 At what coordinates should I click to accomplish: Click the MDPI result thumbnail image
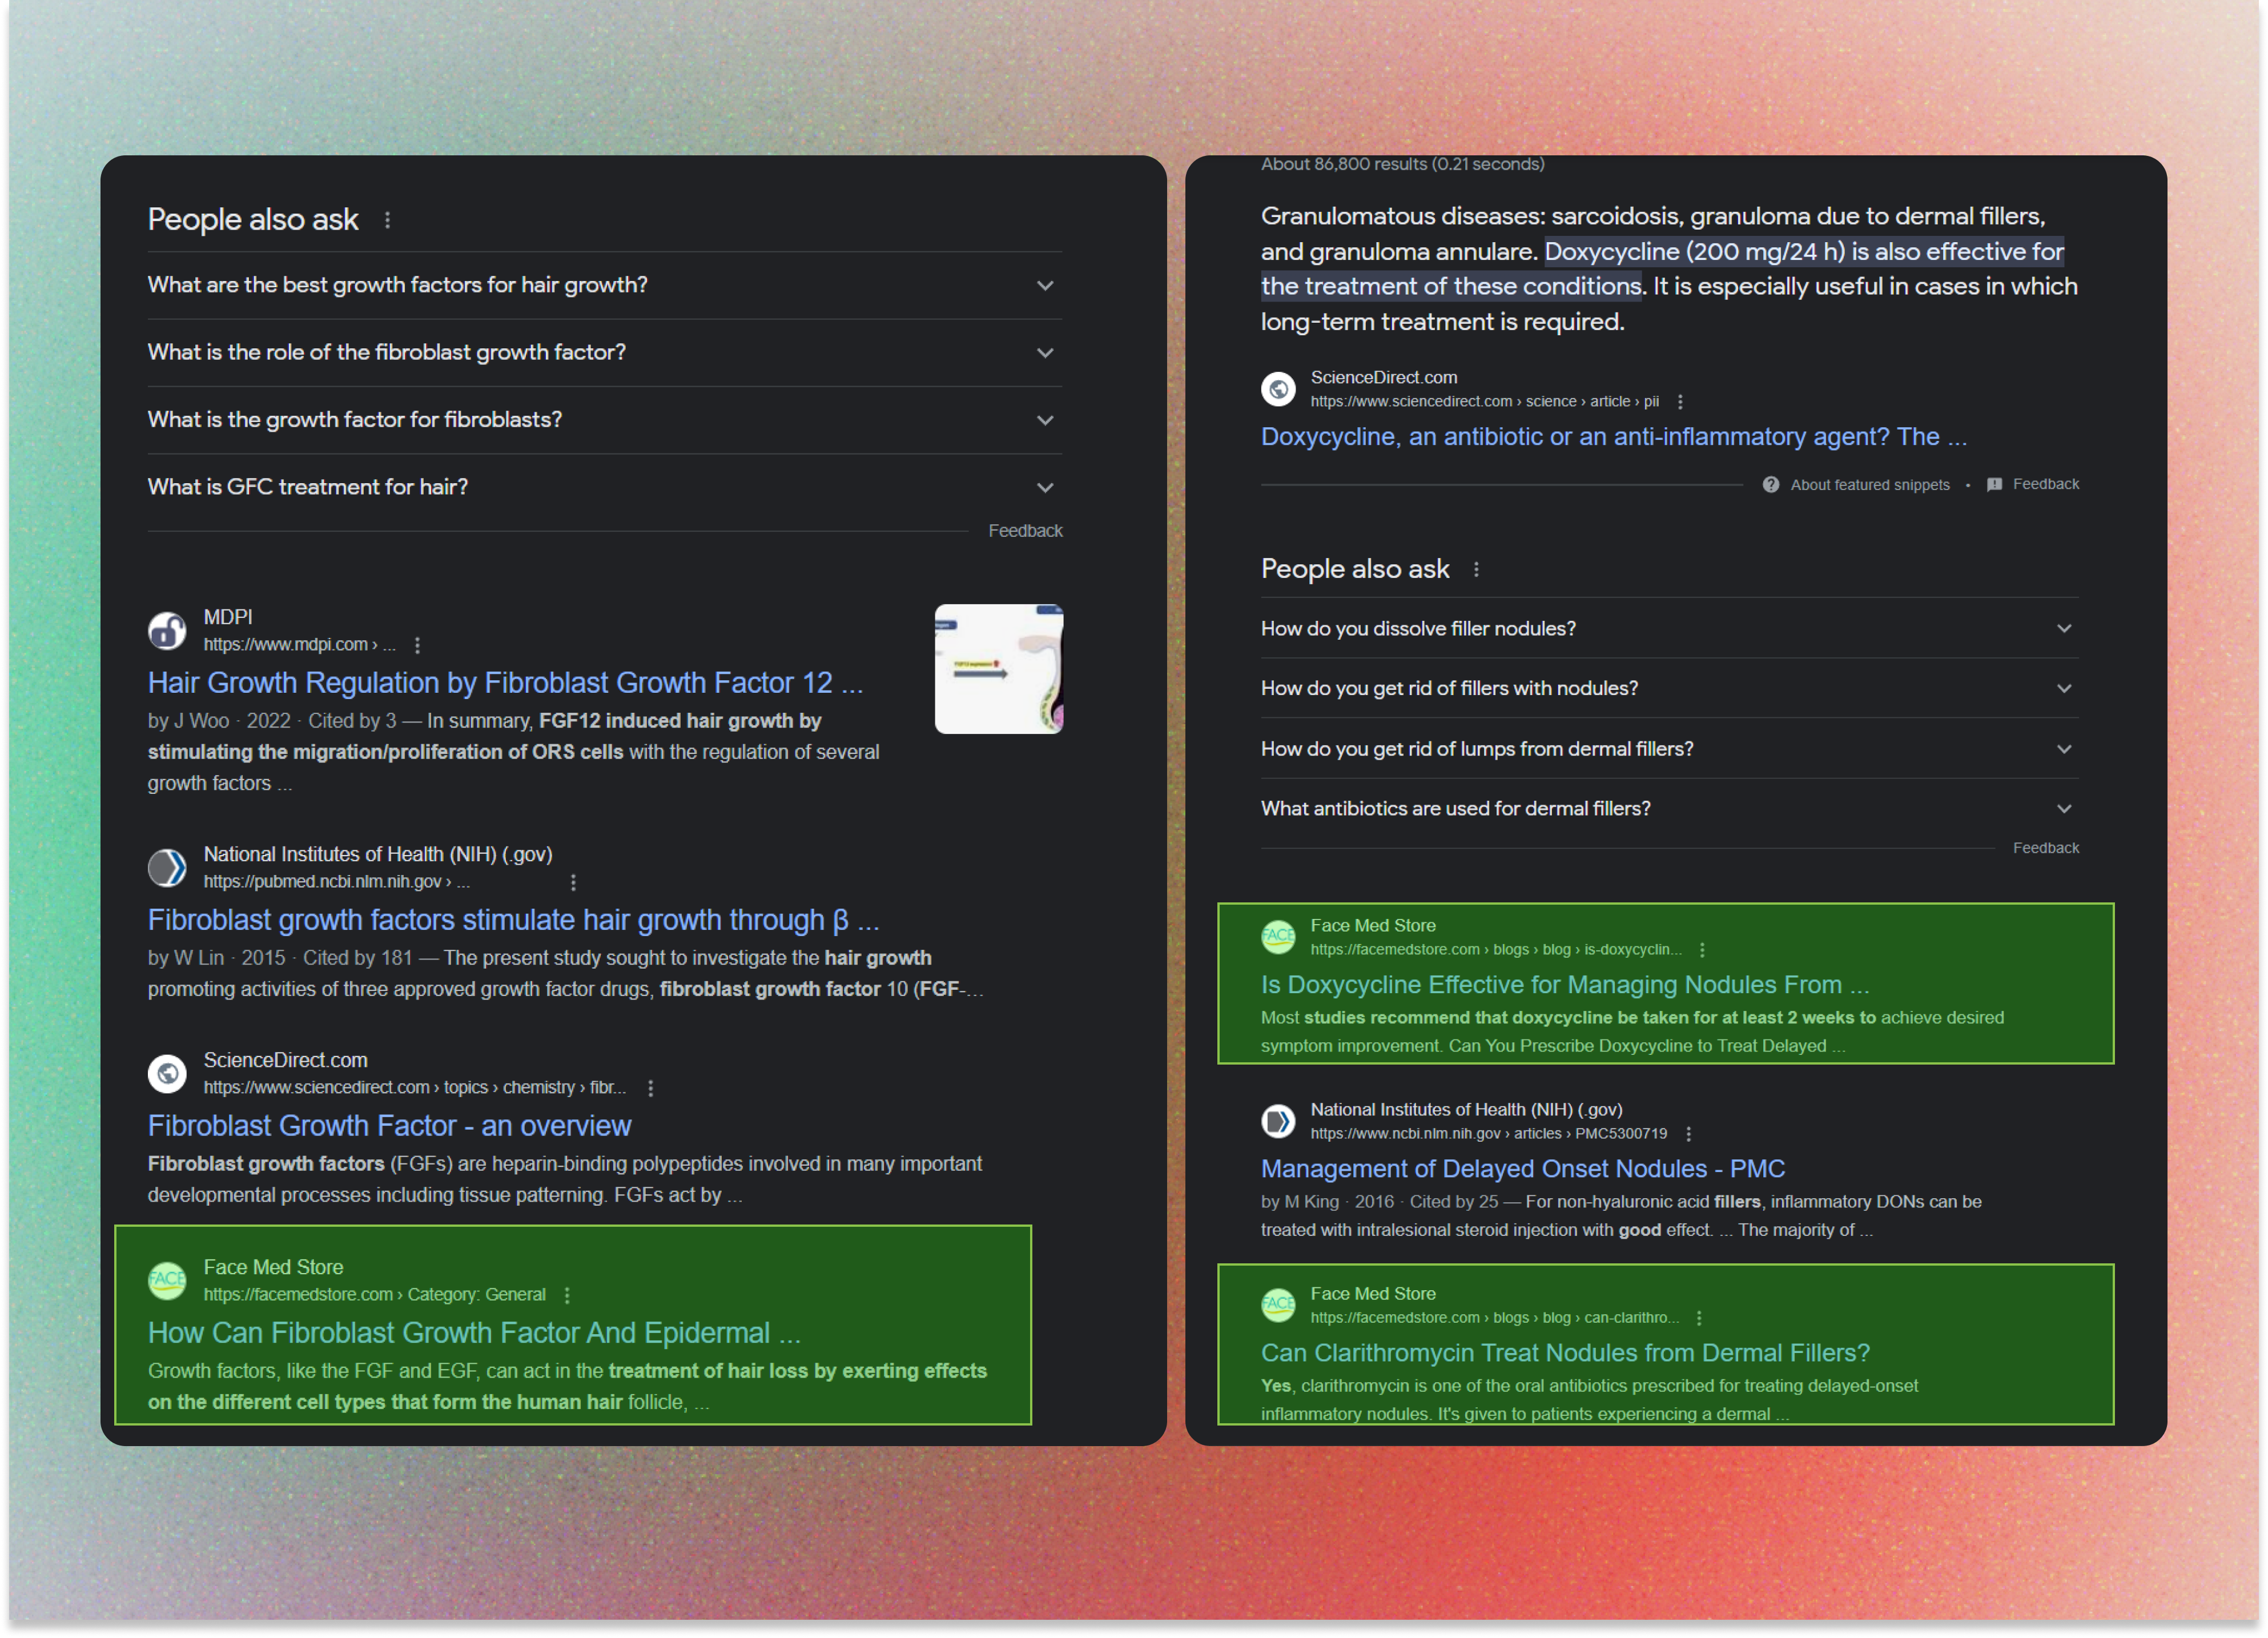(x=998, y=669)
